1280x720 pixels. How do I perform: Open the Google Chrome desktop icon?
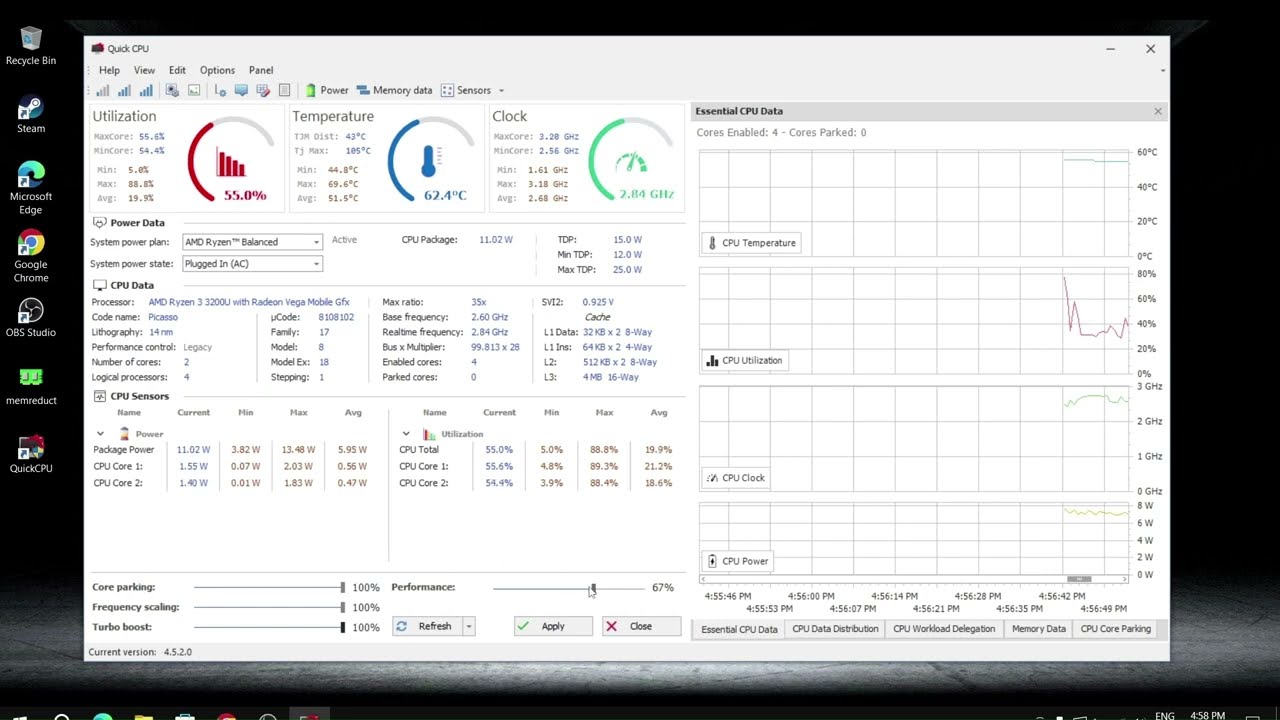[31, 257]
